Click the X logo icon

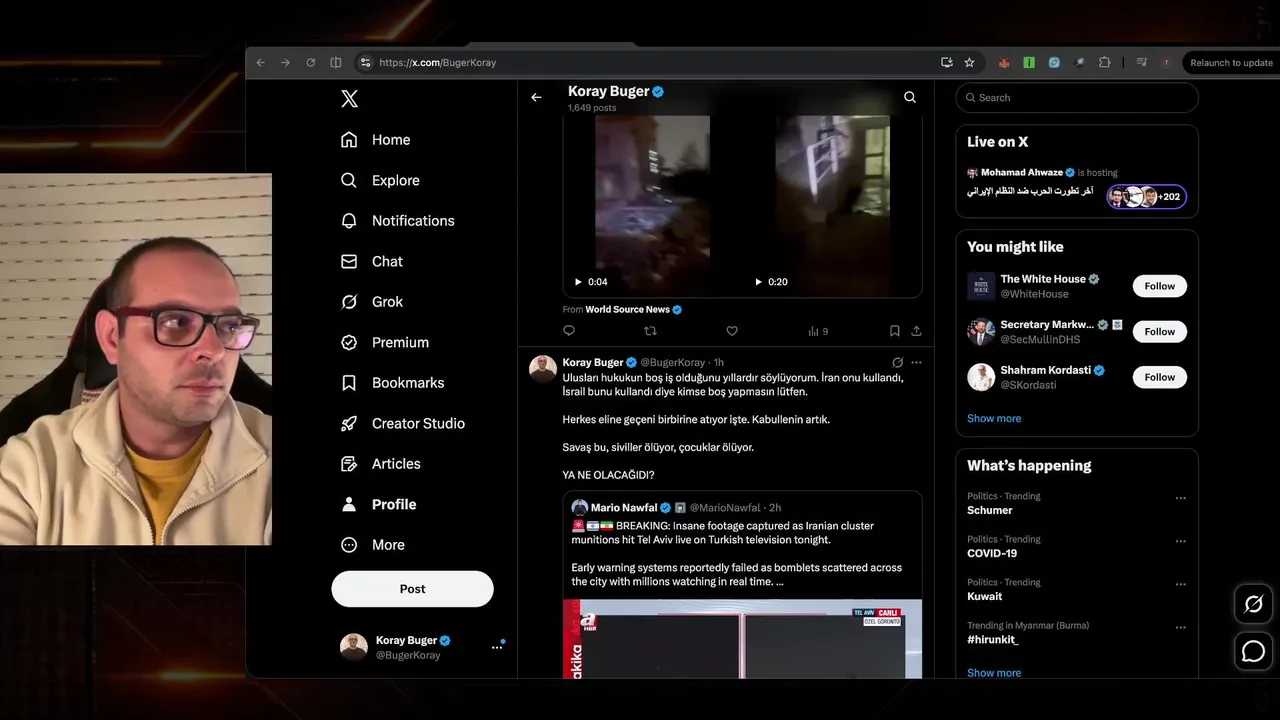click(349, 99)
